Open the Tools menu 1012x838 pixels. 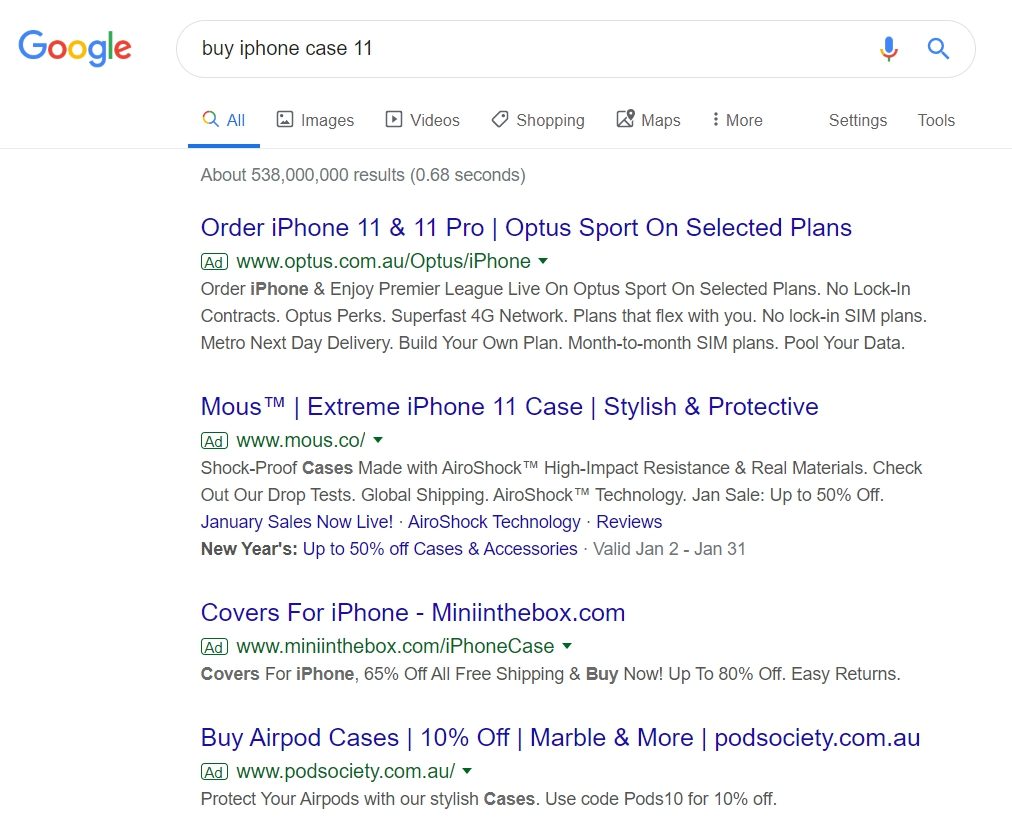(936, 120)
